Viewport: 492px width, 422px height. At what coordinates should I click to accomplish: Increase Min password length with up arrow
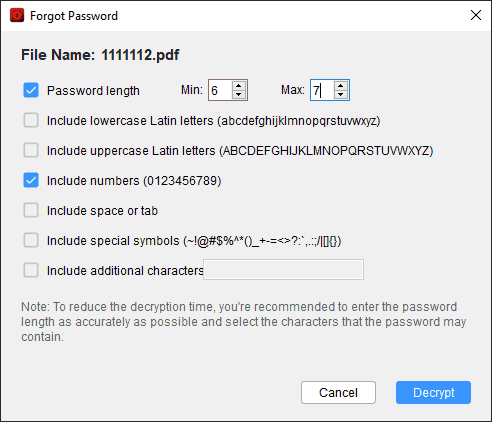(239, 86)
